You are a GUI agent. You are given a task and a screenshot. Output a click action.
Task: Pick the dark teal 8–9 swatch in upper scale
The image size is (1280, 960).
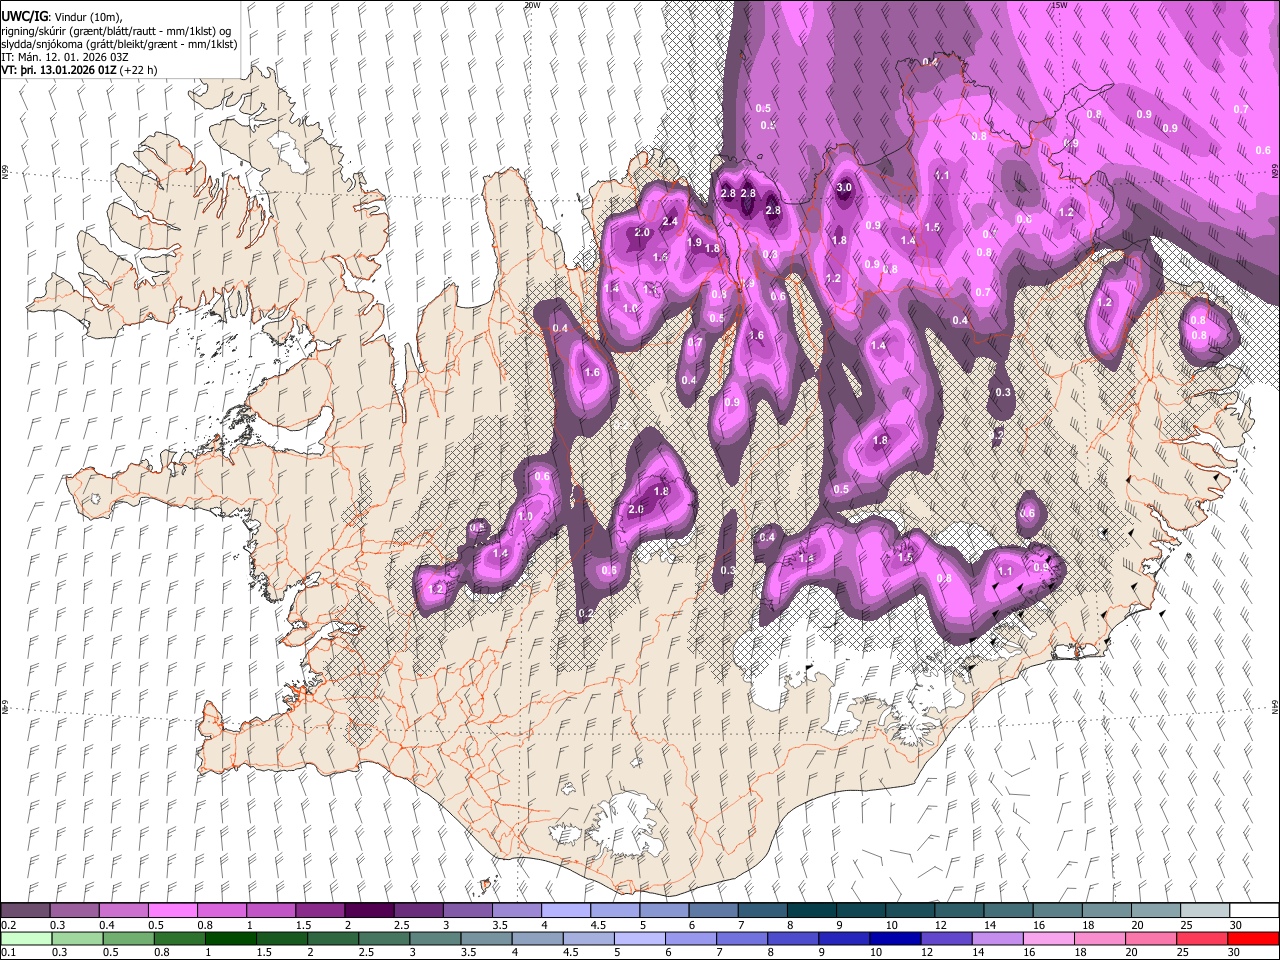(x=811, y=911)
